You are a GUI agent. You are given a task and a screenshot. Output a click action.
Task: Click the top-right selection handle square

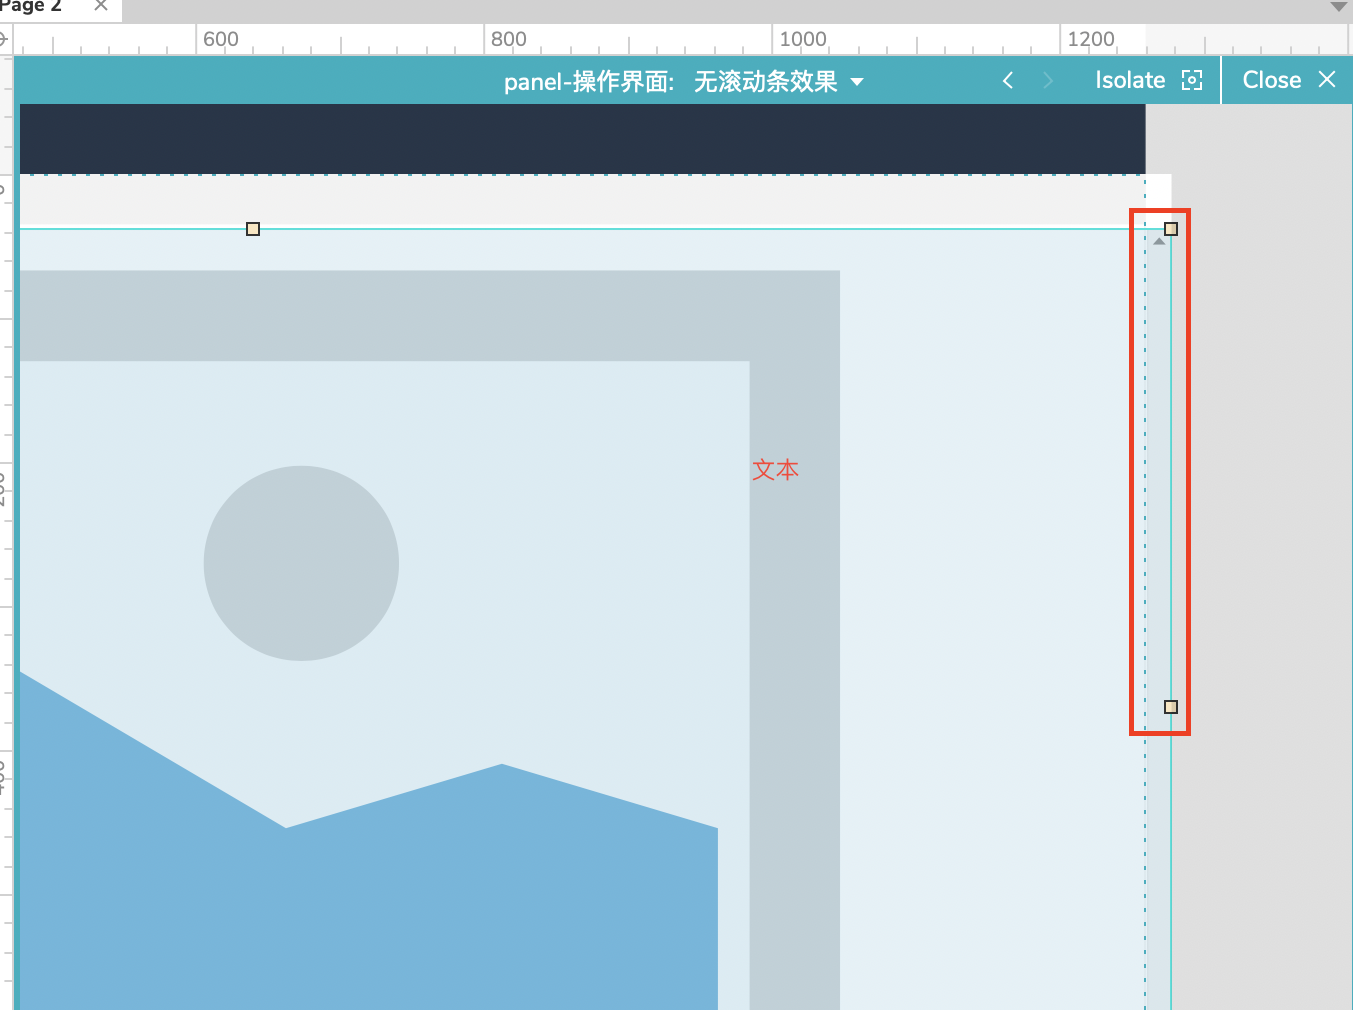(x=1171, y=228)
